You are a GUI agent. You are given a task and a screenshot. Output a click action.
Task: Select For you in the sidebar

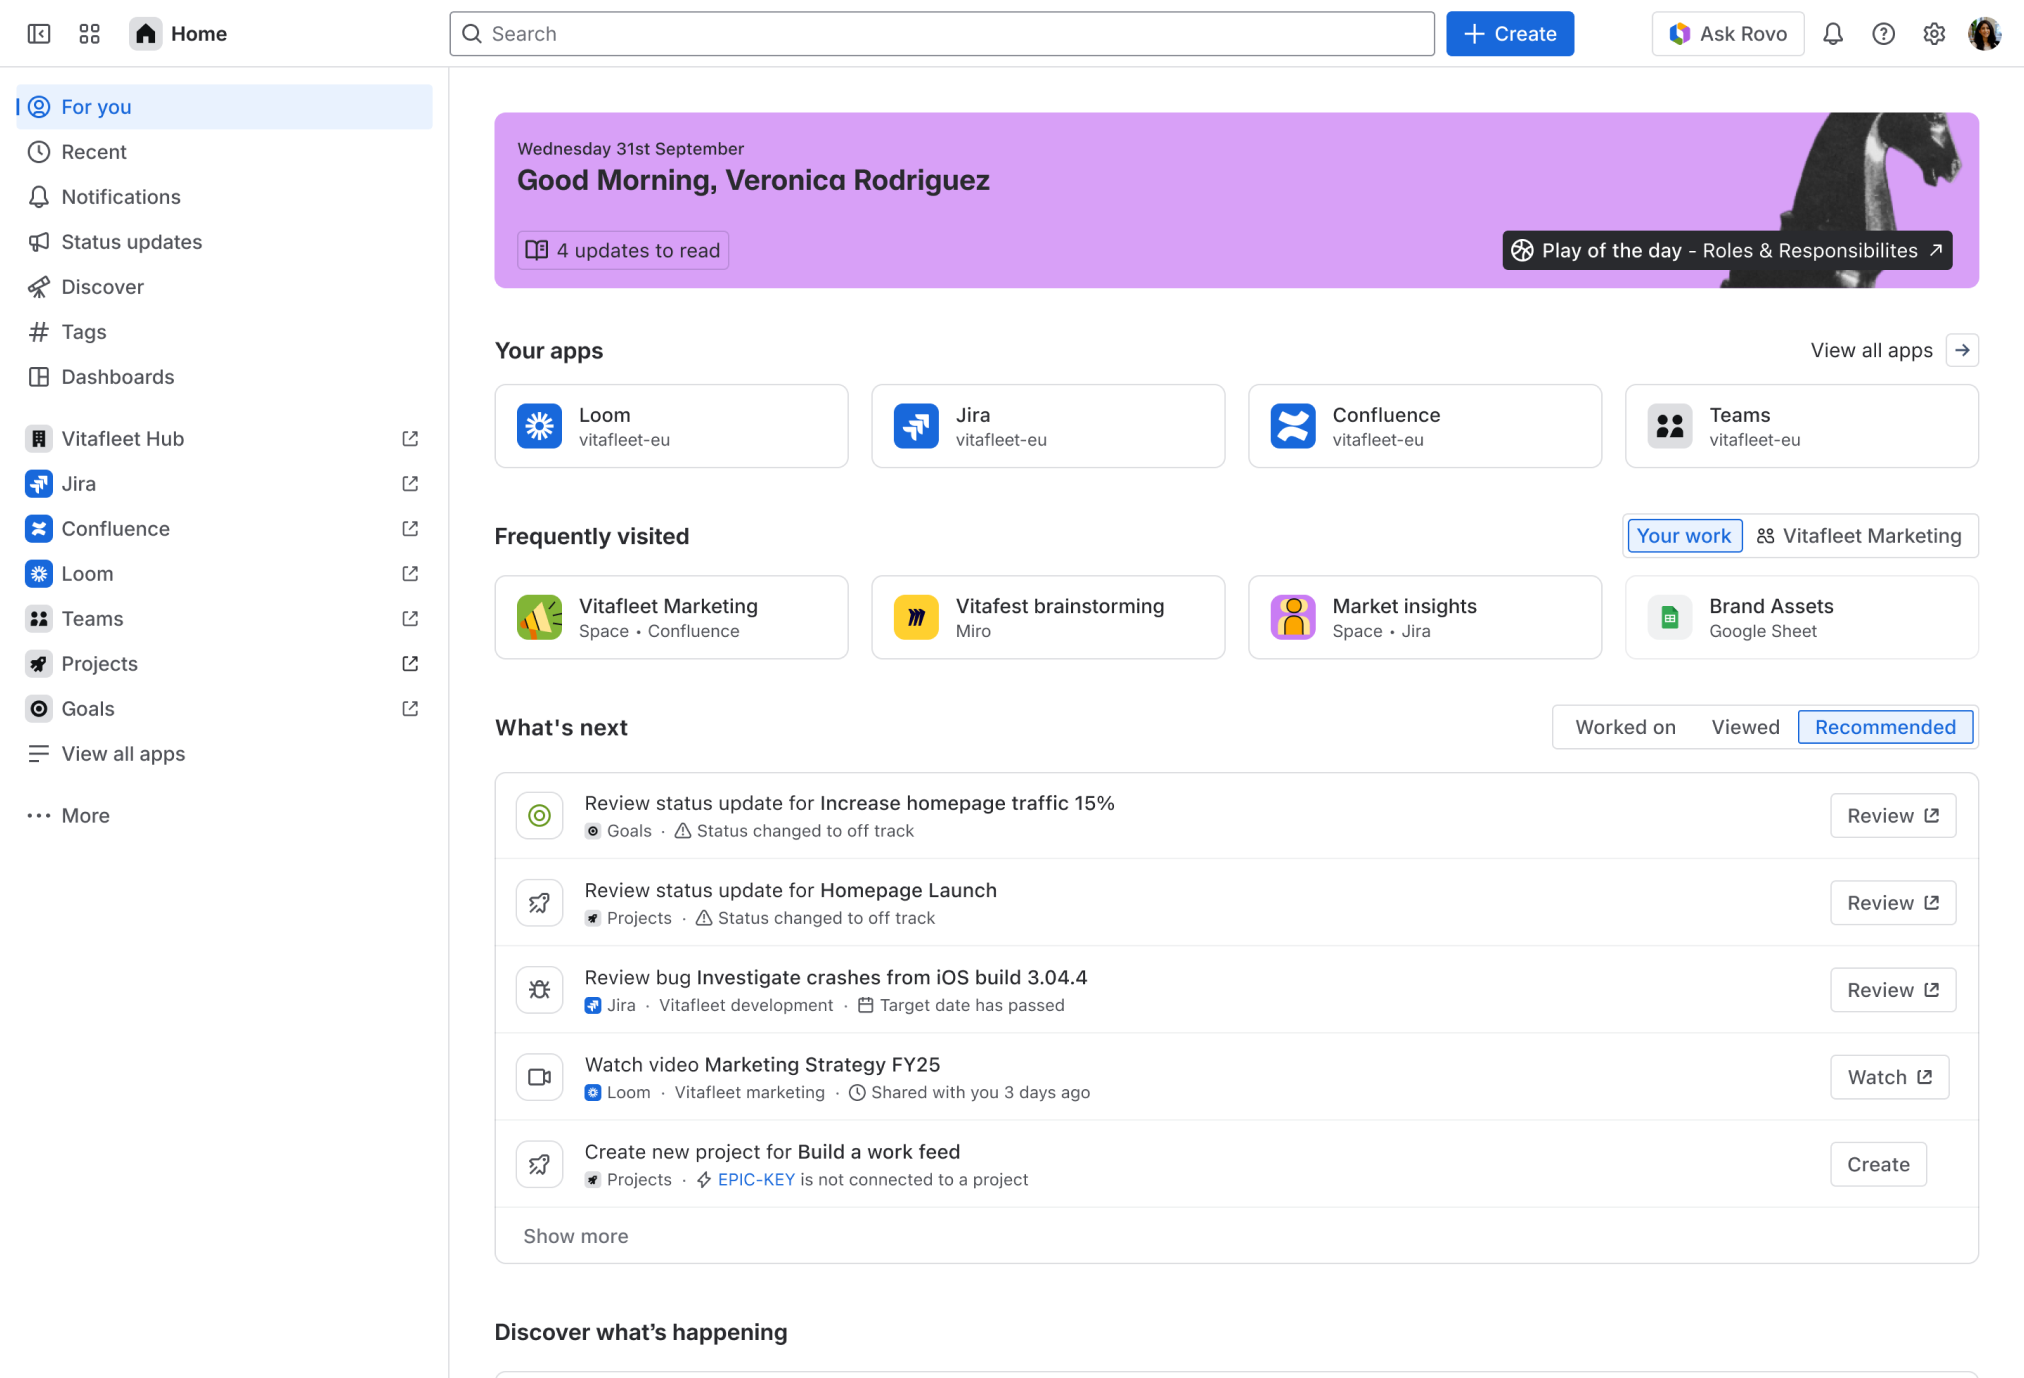pyautogui.click(x=224, y=107)
